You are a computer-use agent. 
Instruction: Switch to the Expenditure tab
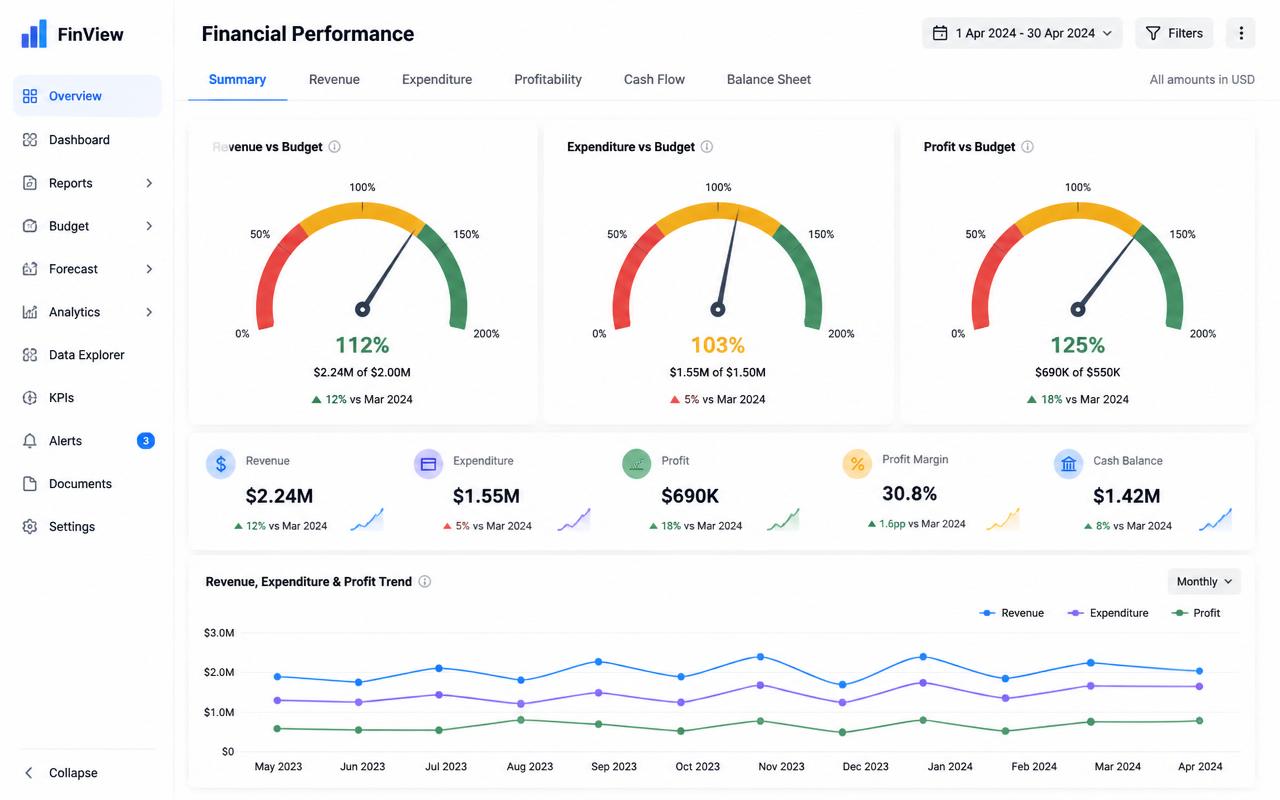pyautogui.click(x=437, y=79)
